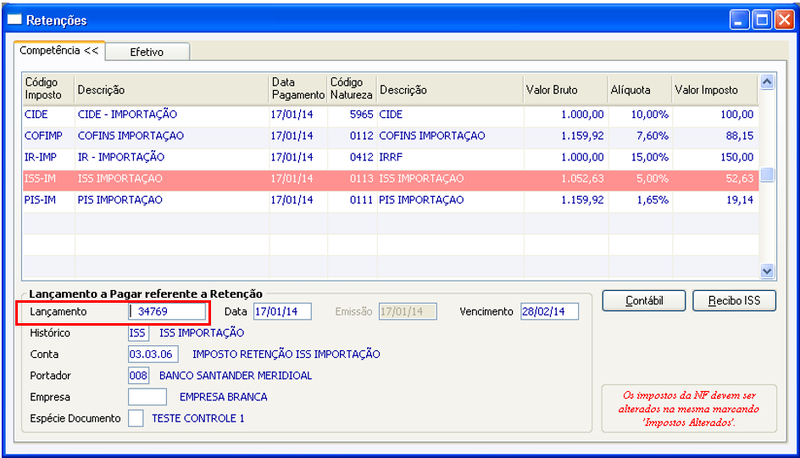The width and height of the screenshot is (800, 458).
Task: Close the Retenções window
Action: coord(784,20)
